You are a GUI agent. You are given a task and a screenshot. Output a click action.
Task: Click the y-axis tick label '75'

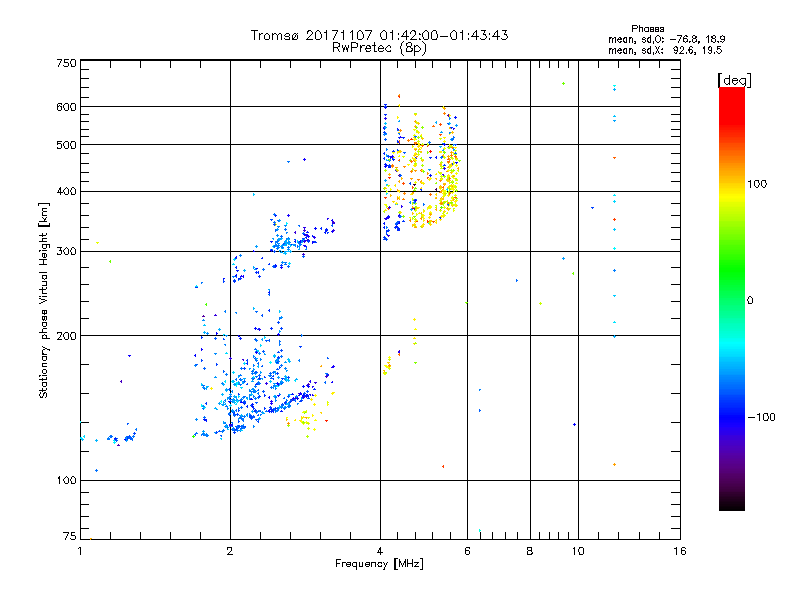70,536
